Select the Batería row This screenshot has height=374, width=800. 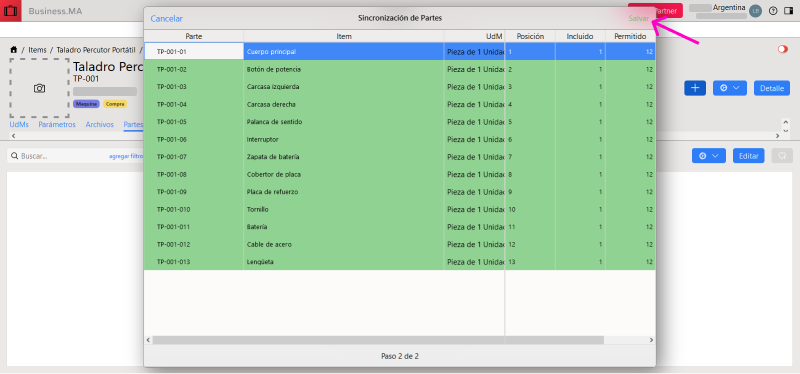[x=400, y=227]
